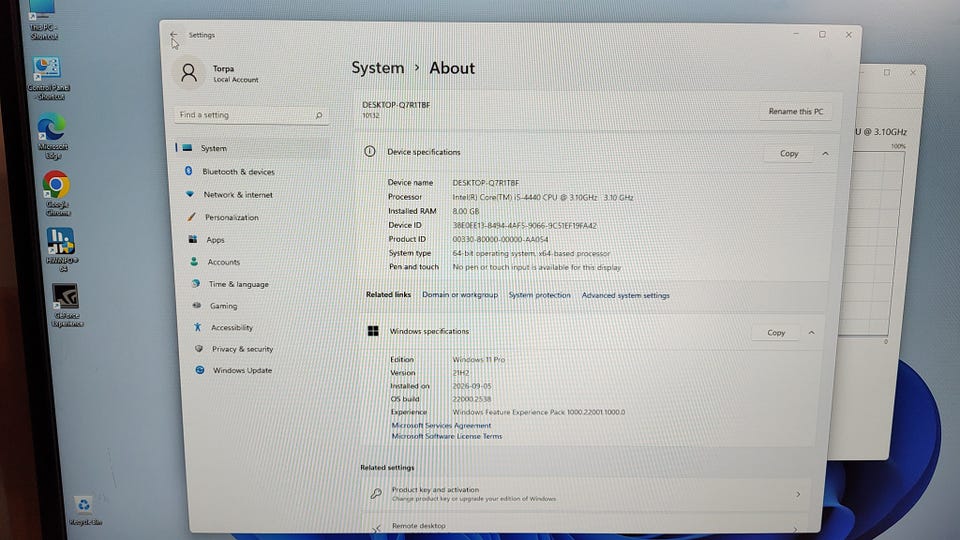This screenshot has height=540, width=960.
Task: Collapse the Device specifications section
Action: [825, 154]
